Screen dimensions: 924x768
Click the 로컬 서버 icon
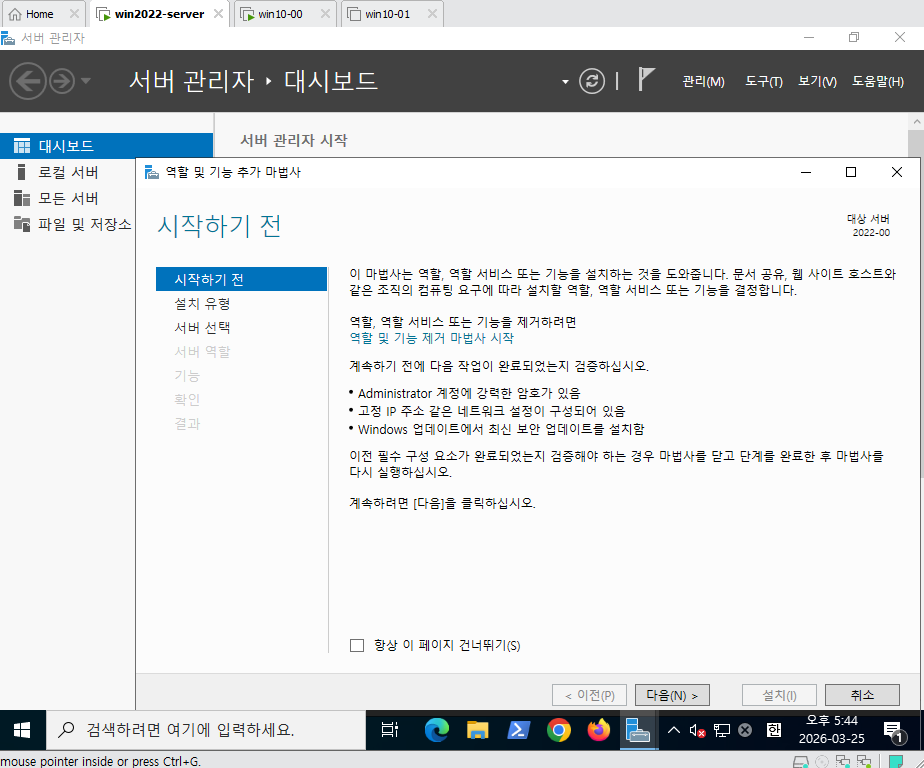tap(22, 172)
